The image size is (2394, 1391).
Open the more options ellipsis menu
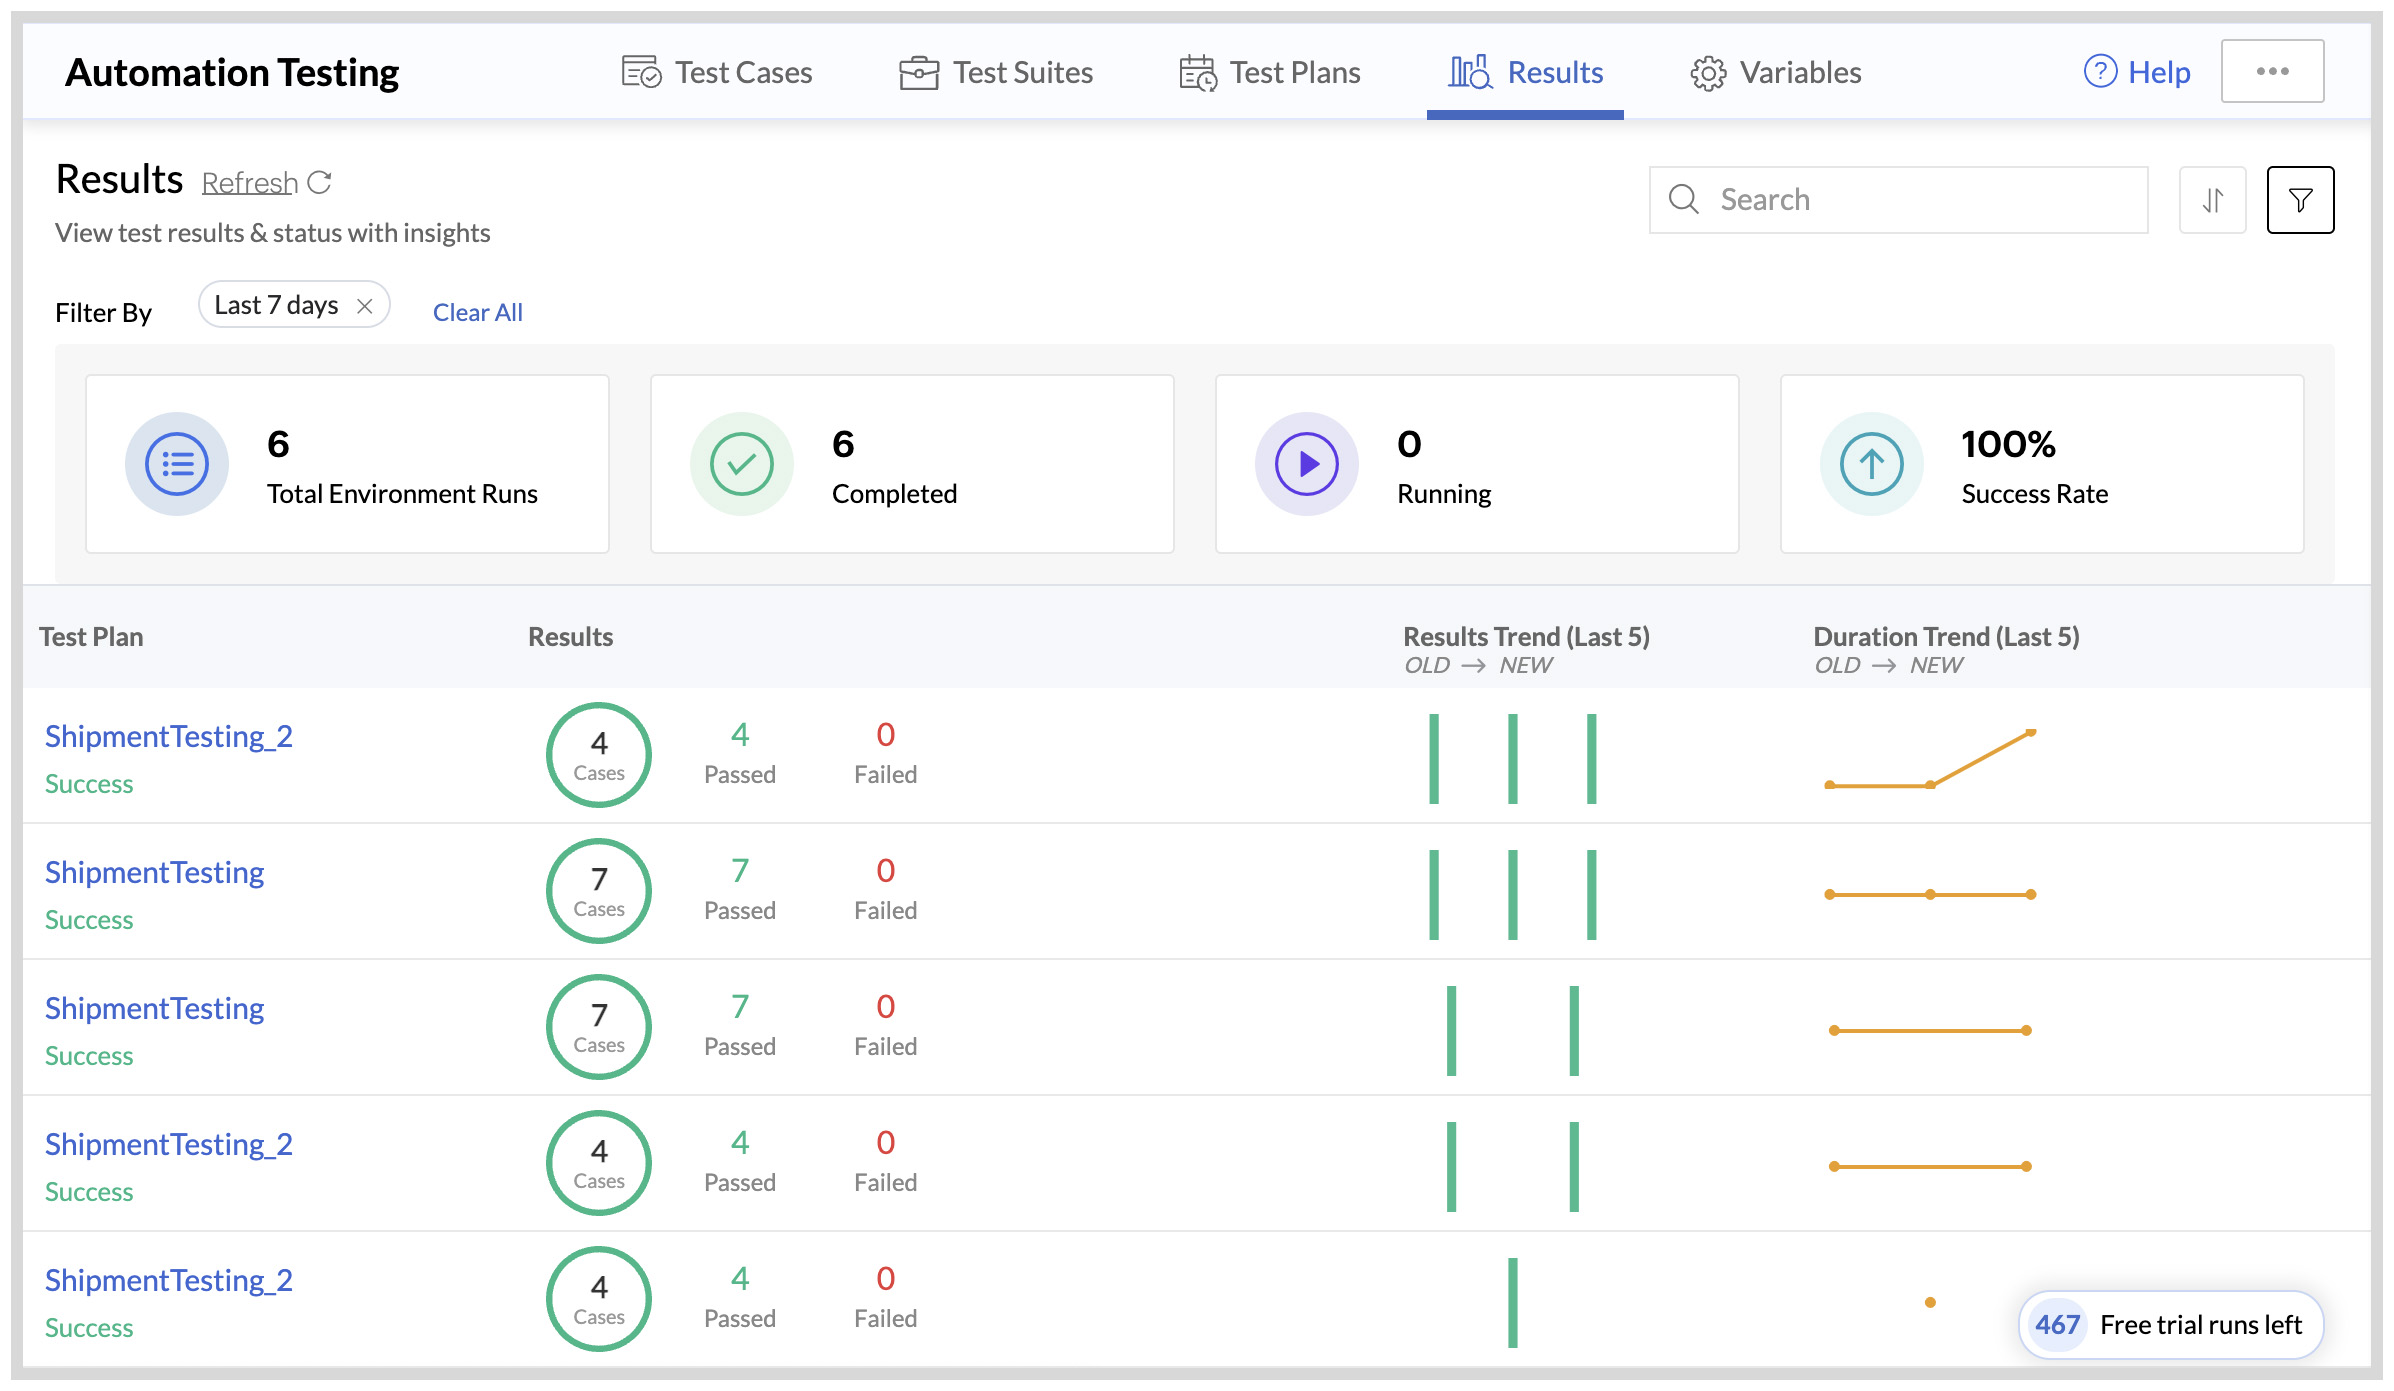tap(2272, 70)
